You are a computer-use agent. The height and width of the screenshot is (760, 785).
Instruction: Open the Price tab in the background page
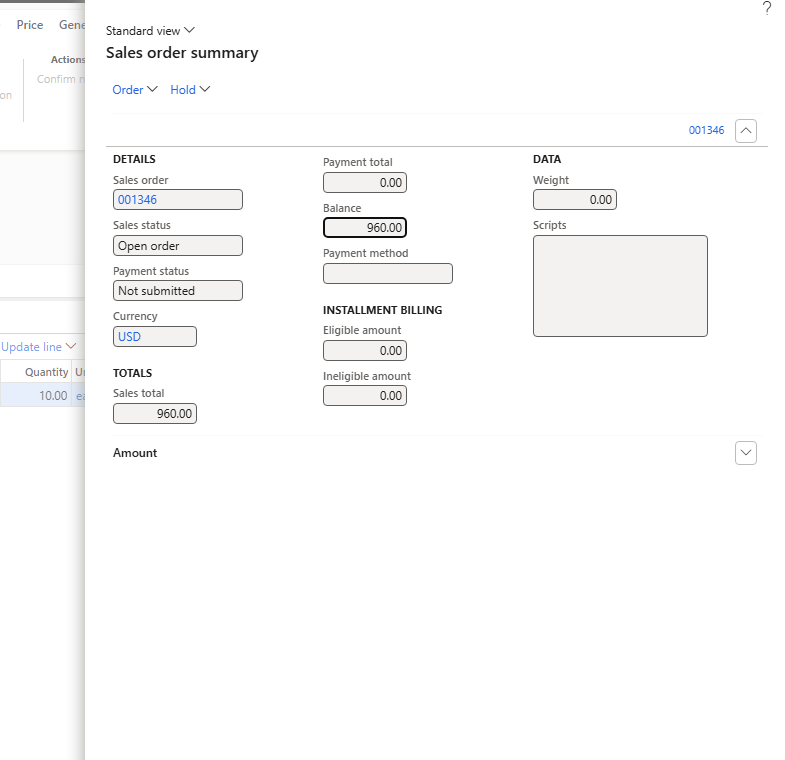coord(30,25)
